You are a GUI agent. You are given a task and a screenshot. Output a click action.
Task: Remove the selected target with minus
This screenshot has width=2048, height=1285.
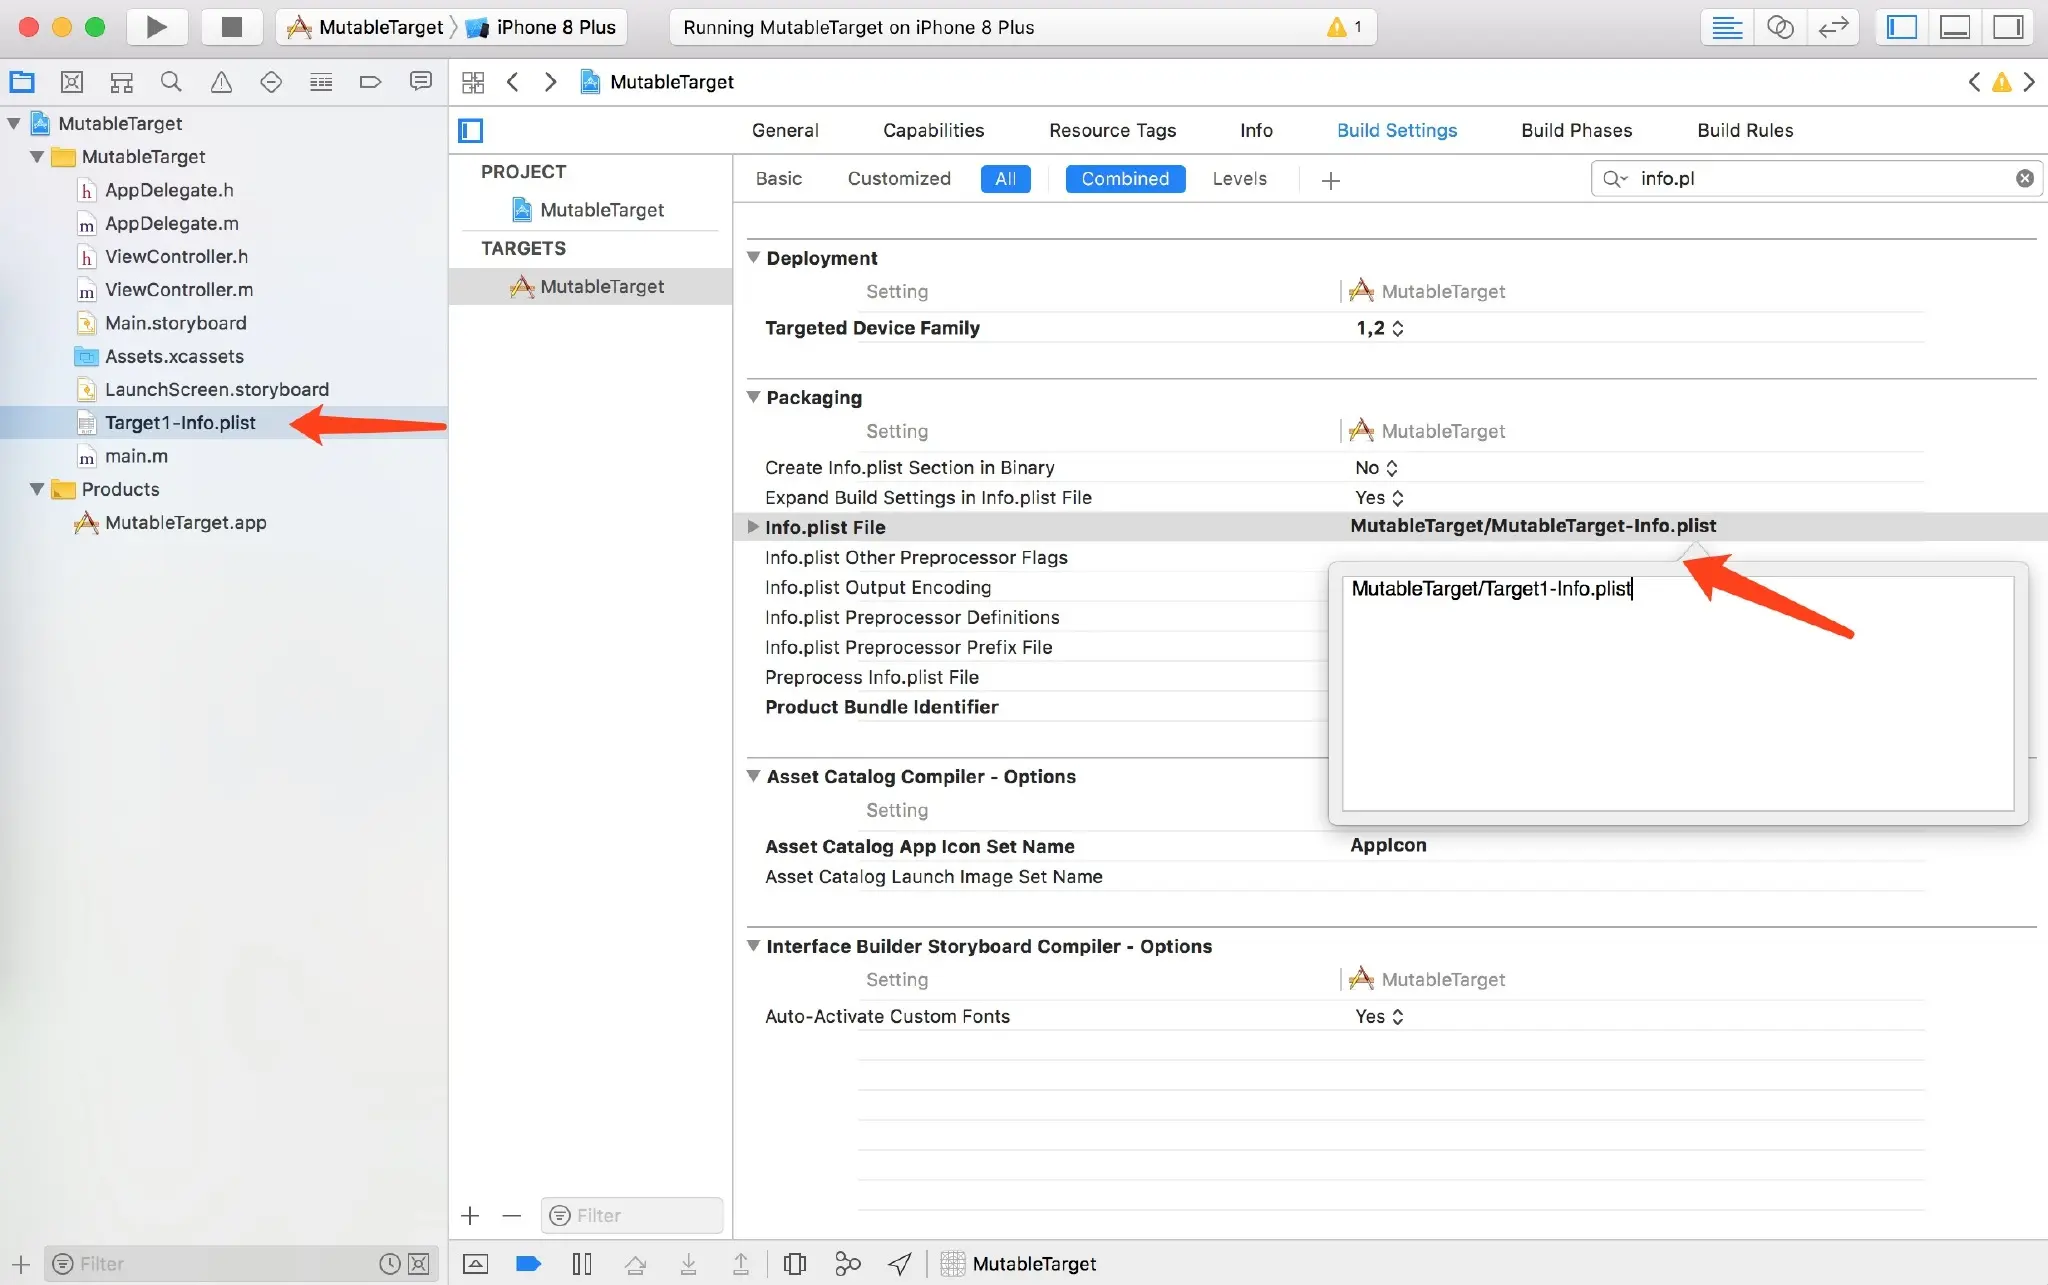click(512, 1215)
